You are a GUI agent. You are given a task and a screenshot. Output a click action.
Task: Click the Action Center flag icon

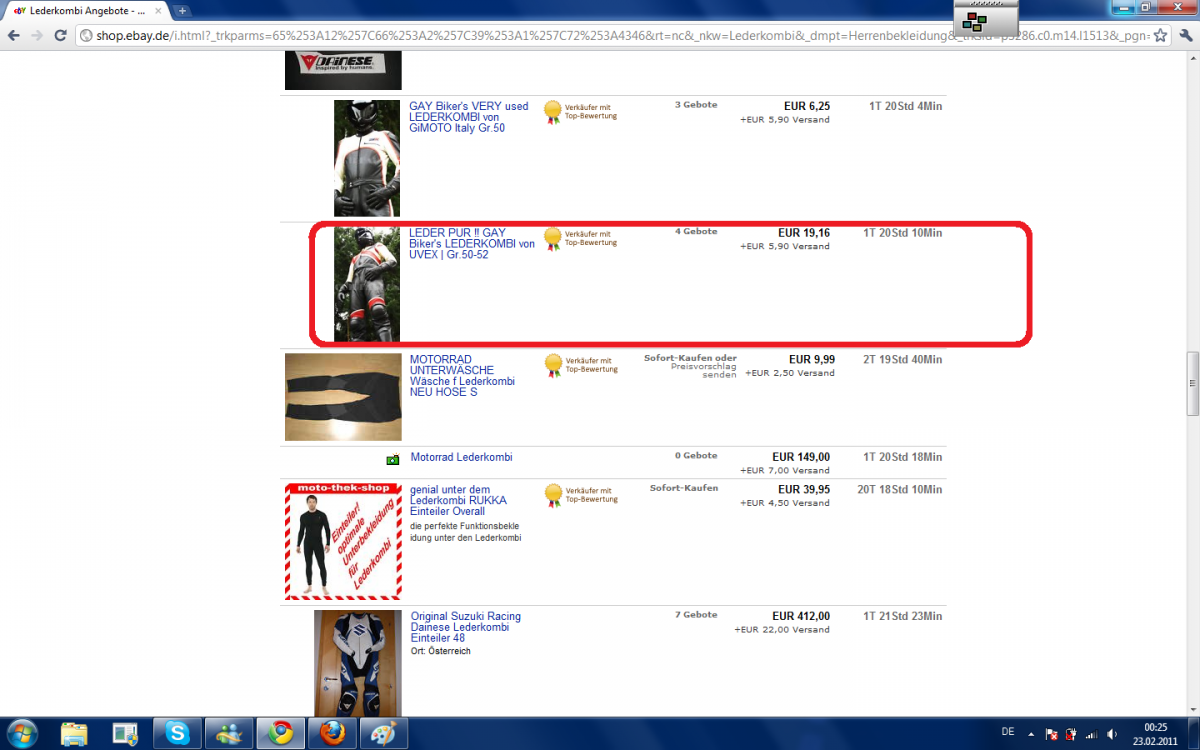pyautogui.click(x=1052, y=734)
